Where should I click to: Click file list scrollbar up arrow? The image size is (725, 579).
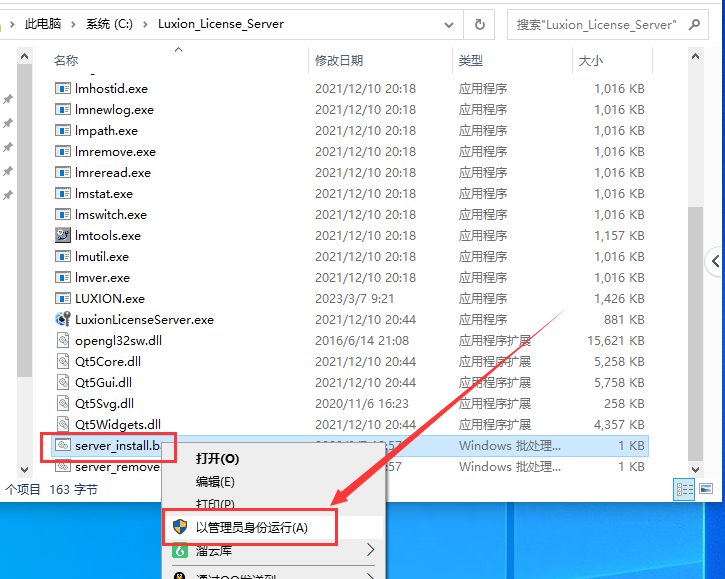point(695,56)
